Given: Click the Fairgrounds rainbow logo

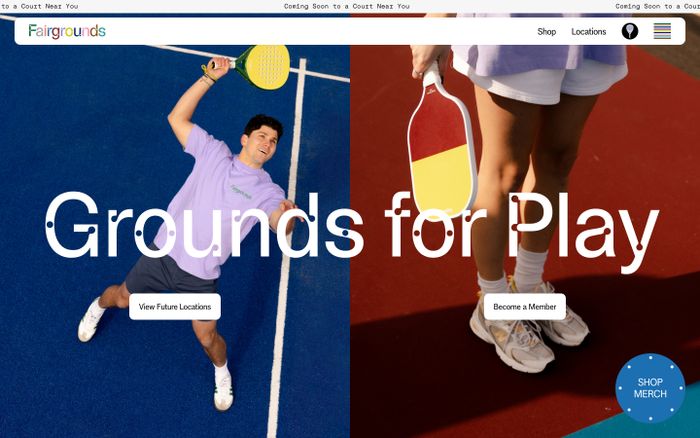Looking at the screenshot, I should 67,31.
